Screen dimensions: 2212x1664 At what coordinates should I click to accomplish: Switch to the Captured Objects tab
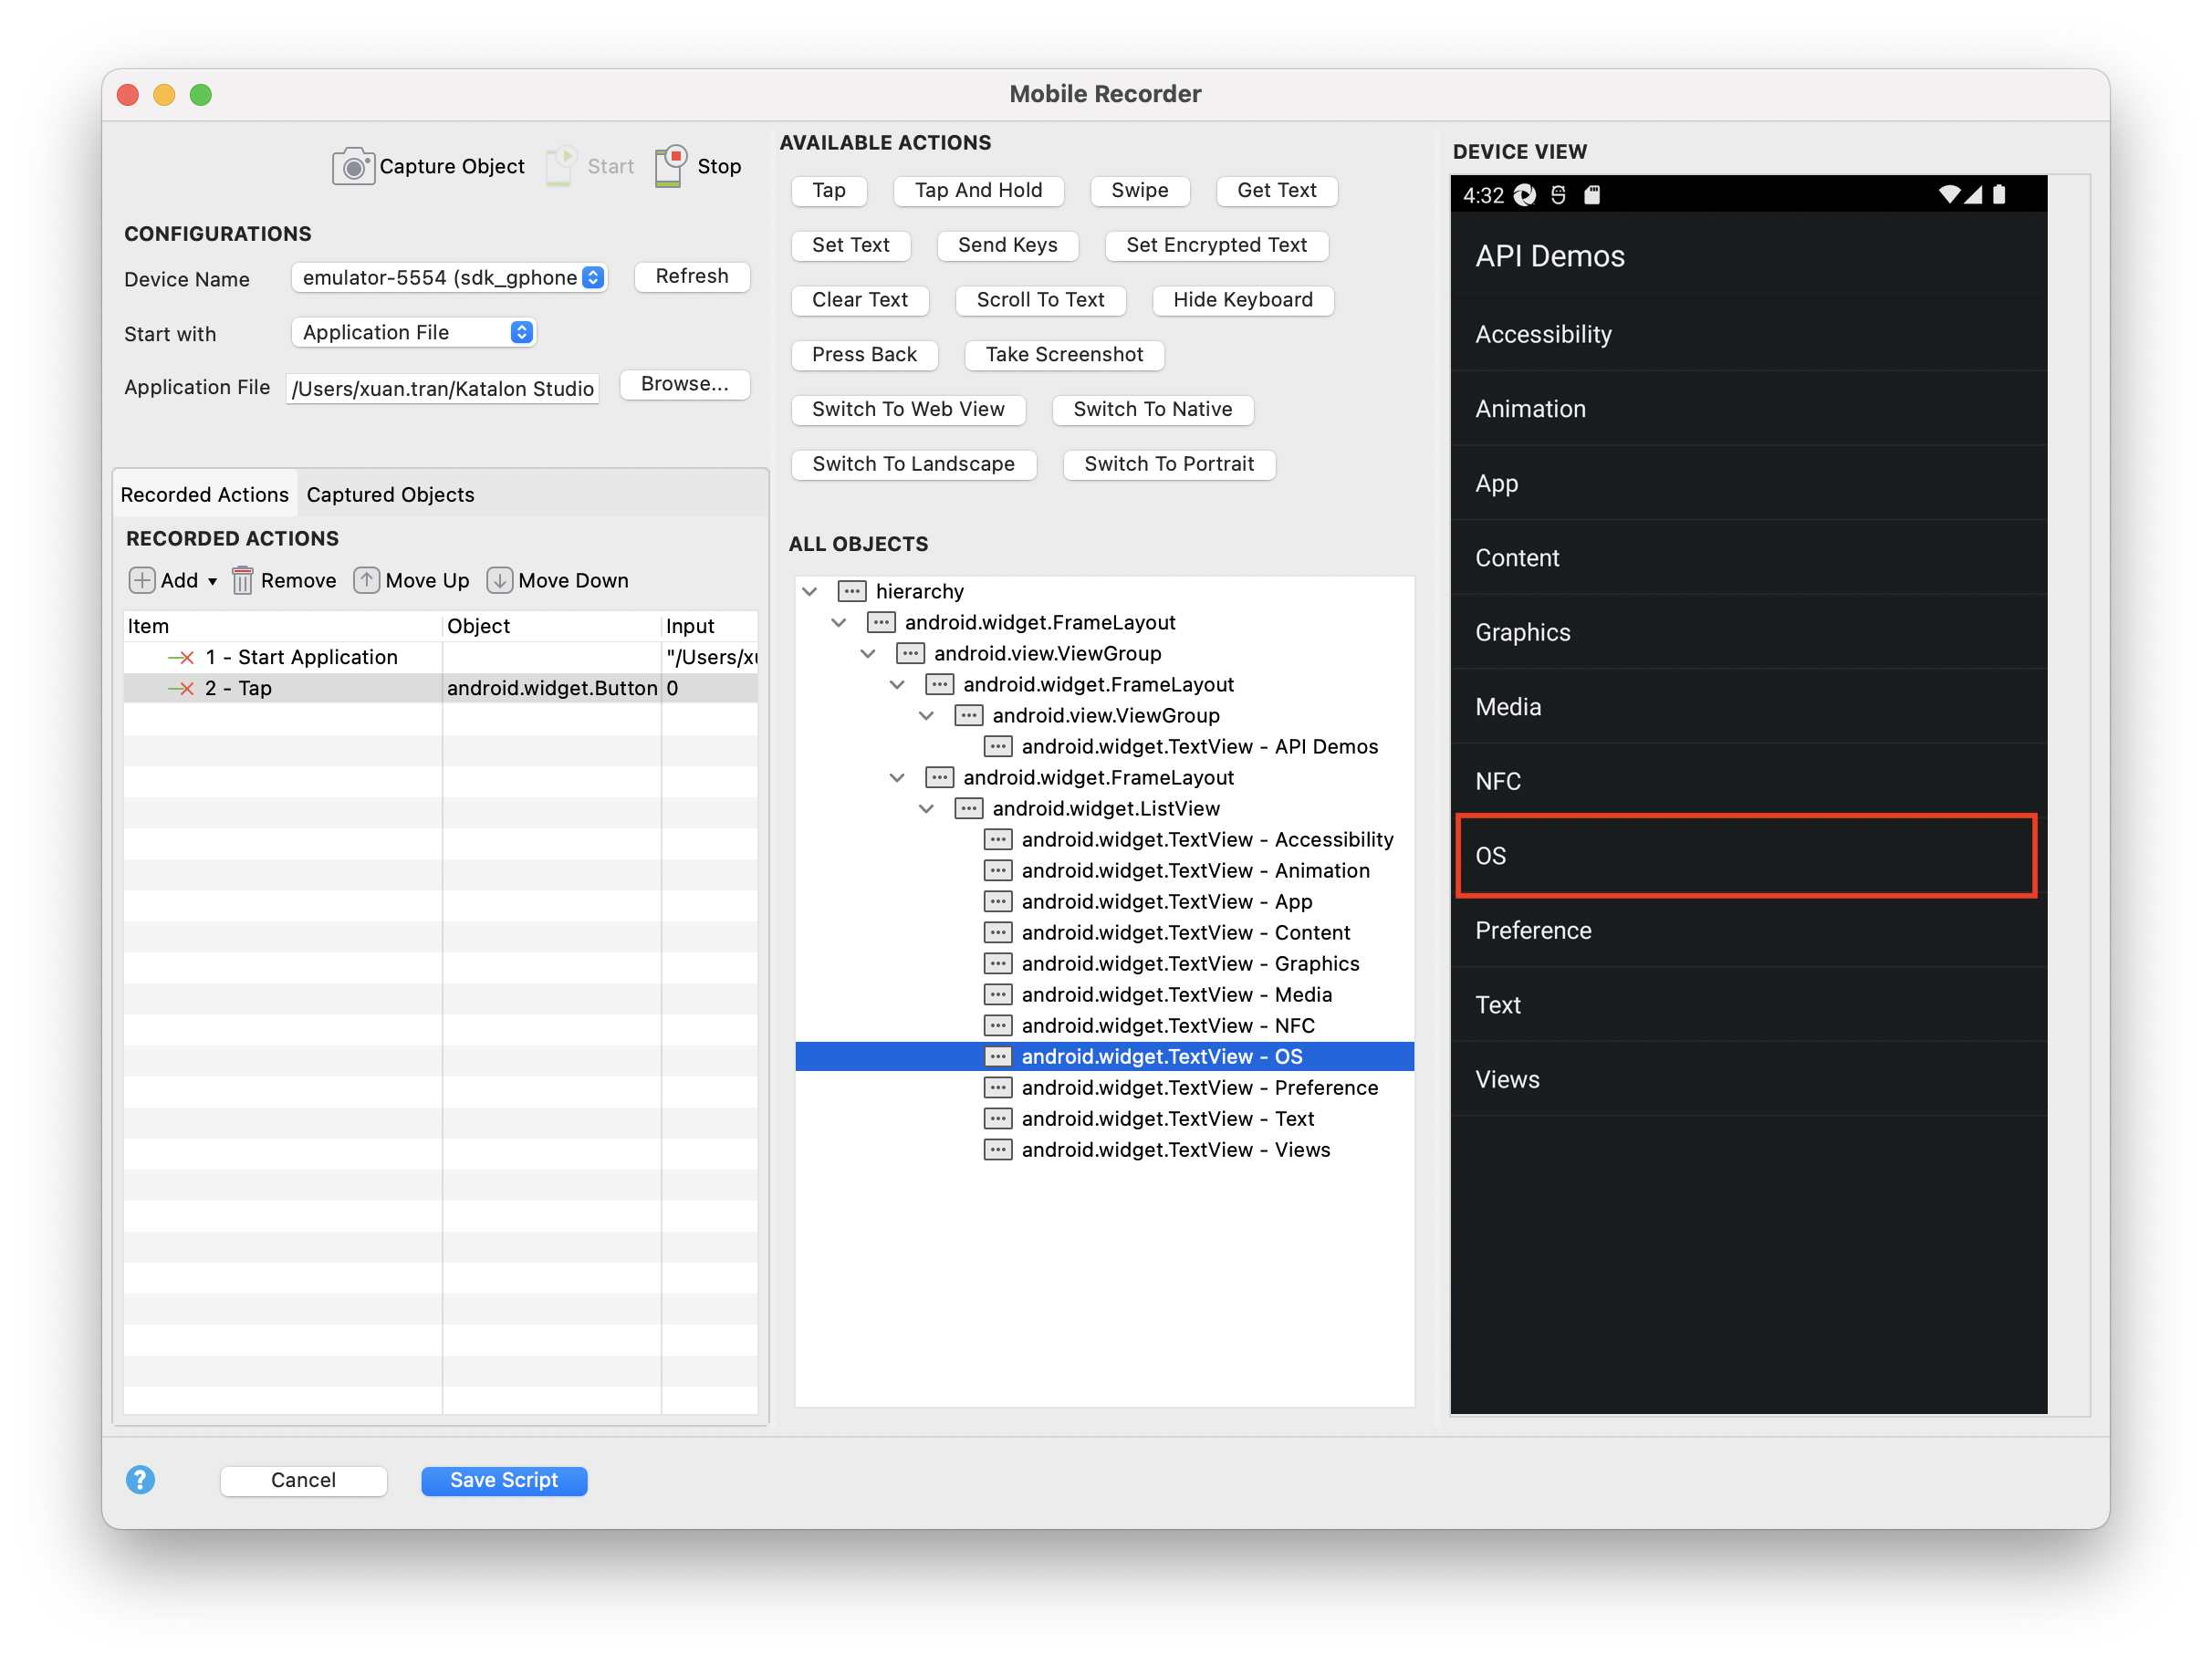[x=391, y=493]
